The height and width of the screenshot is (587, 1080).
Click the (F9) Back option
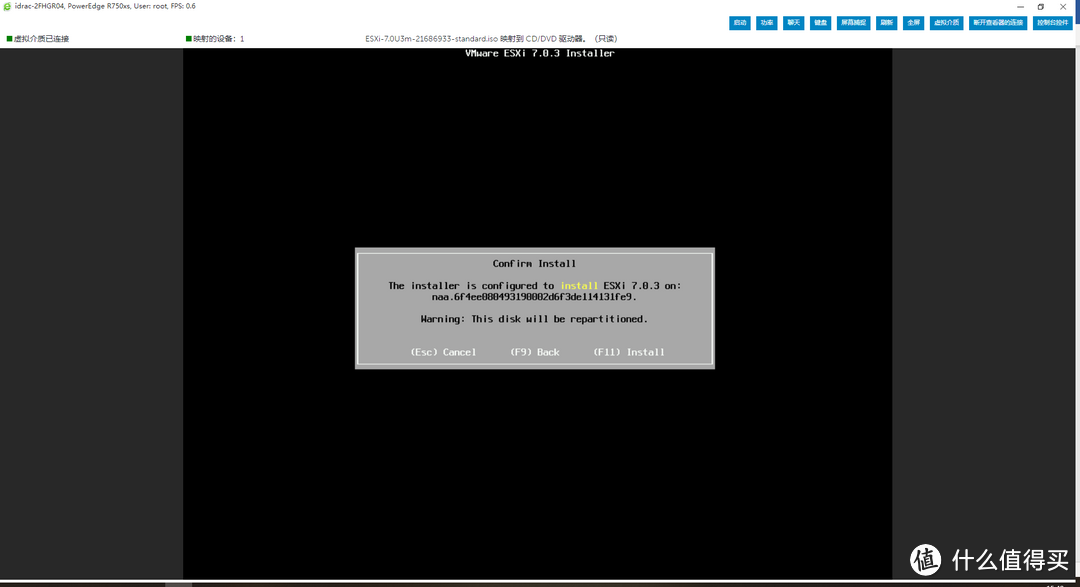click(534, 352)
